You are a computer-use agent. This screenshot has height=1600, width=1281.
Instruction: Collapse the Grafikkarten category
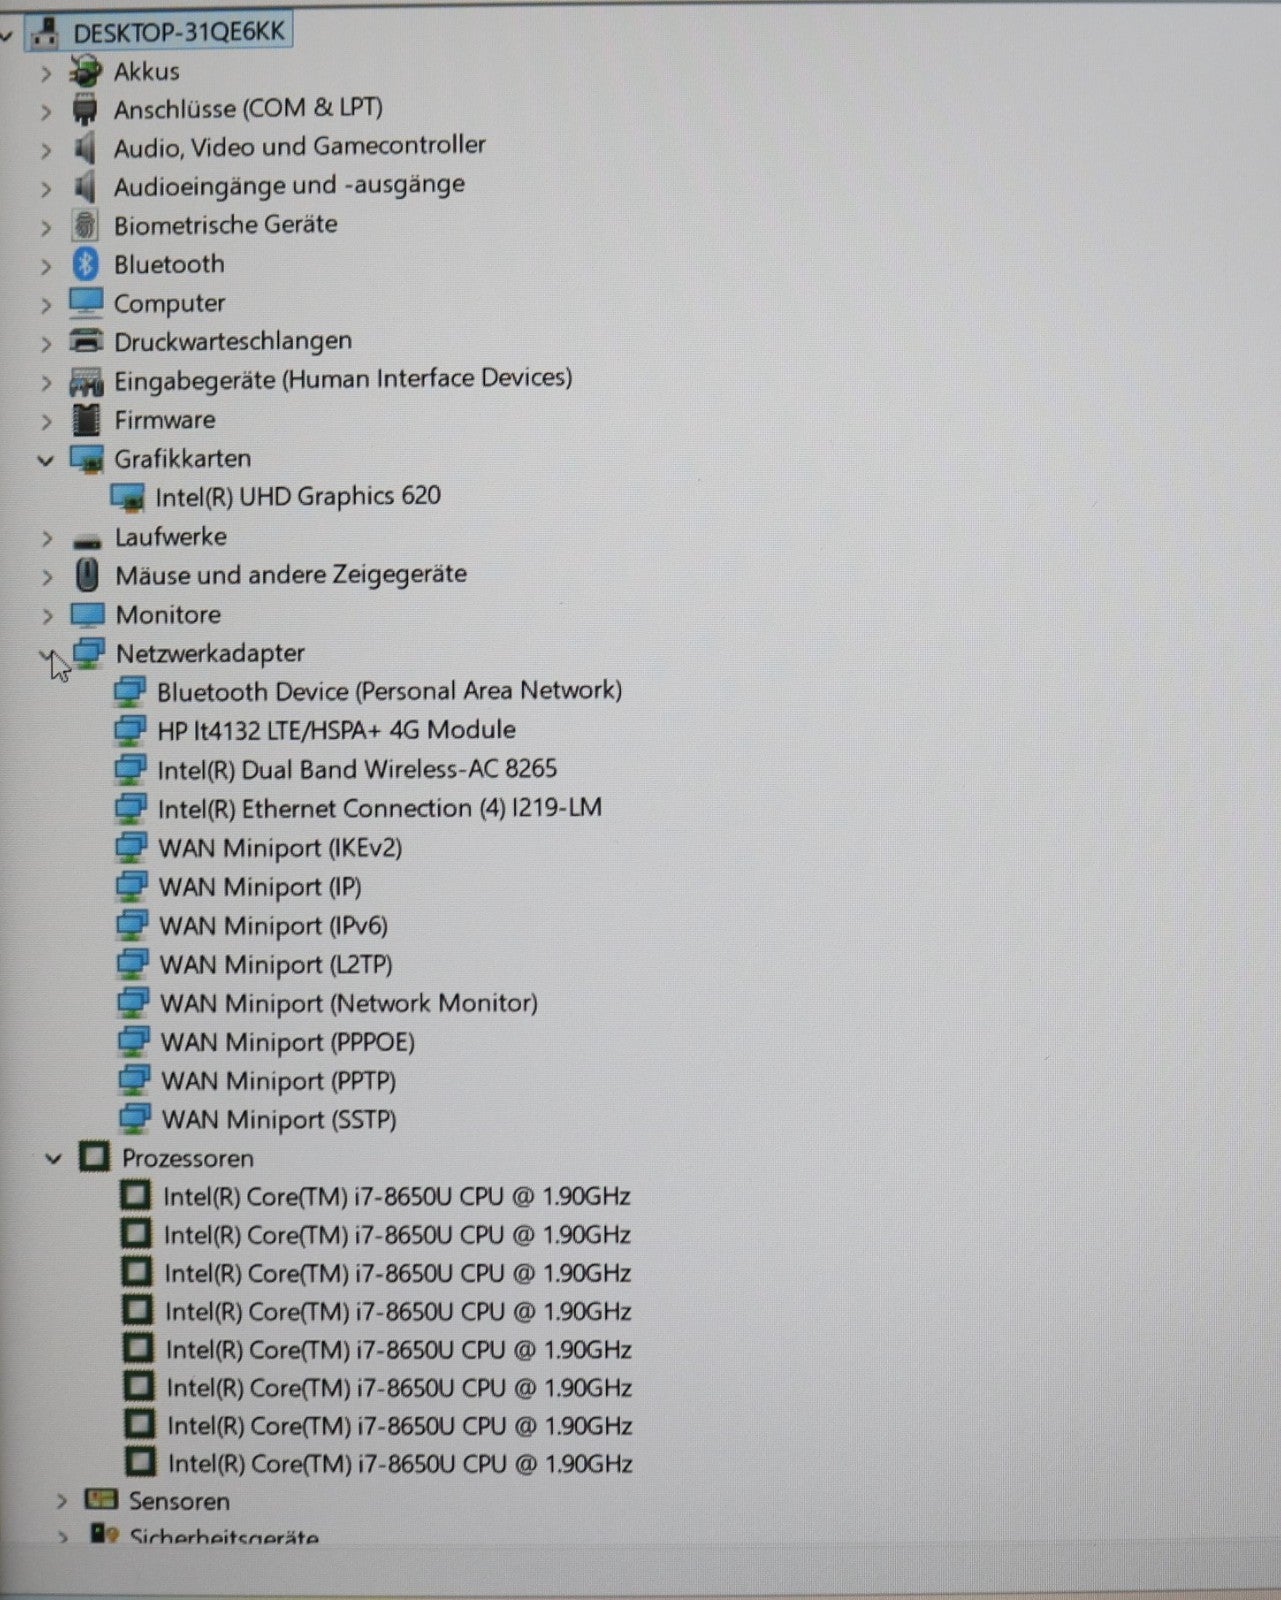pos(45,460)
